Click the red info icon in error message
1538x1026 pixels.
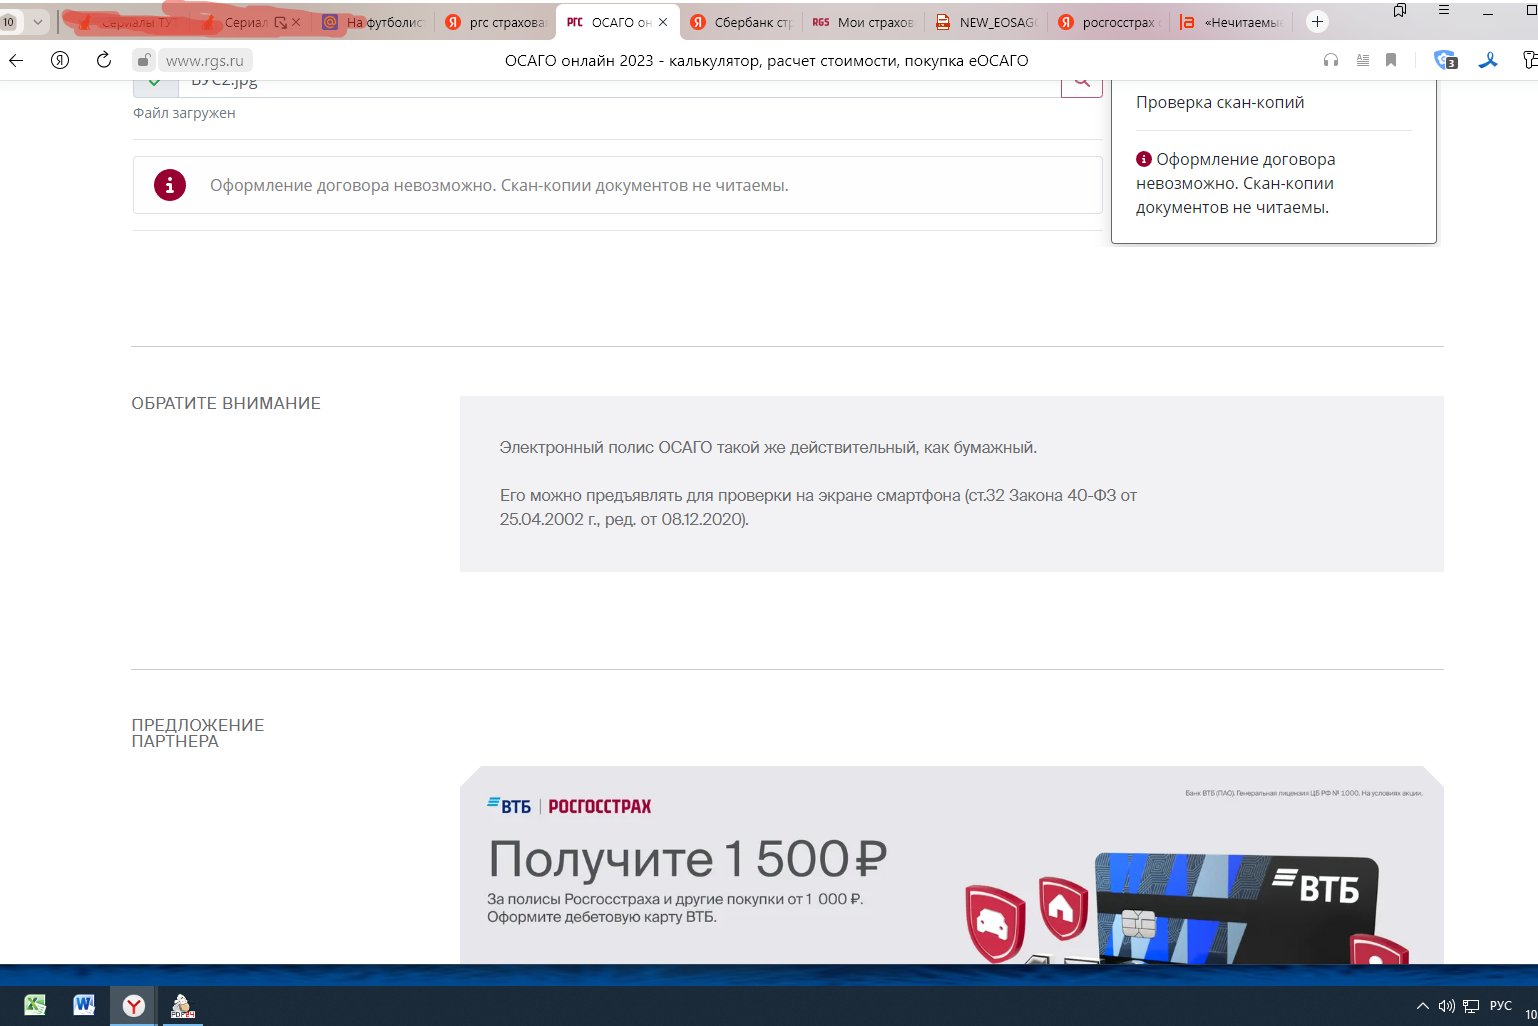pos(170,185)
